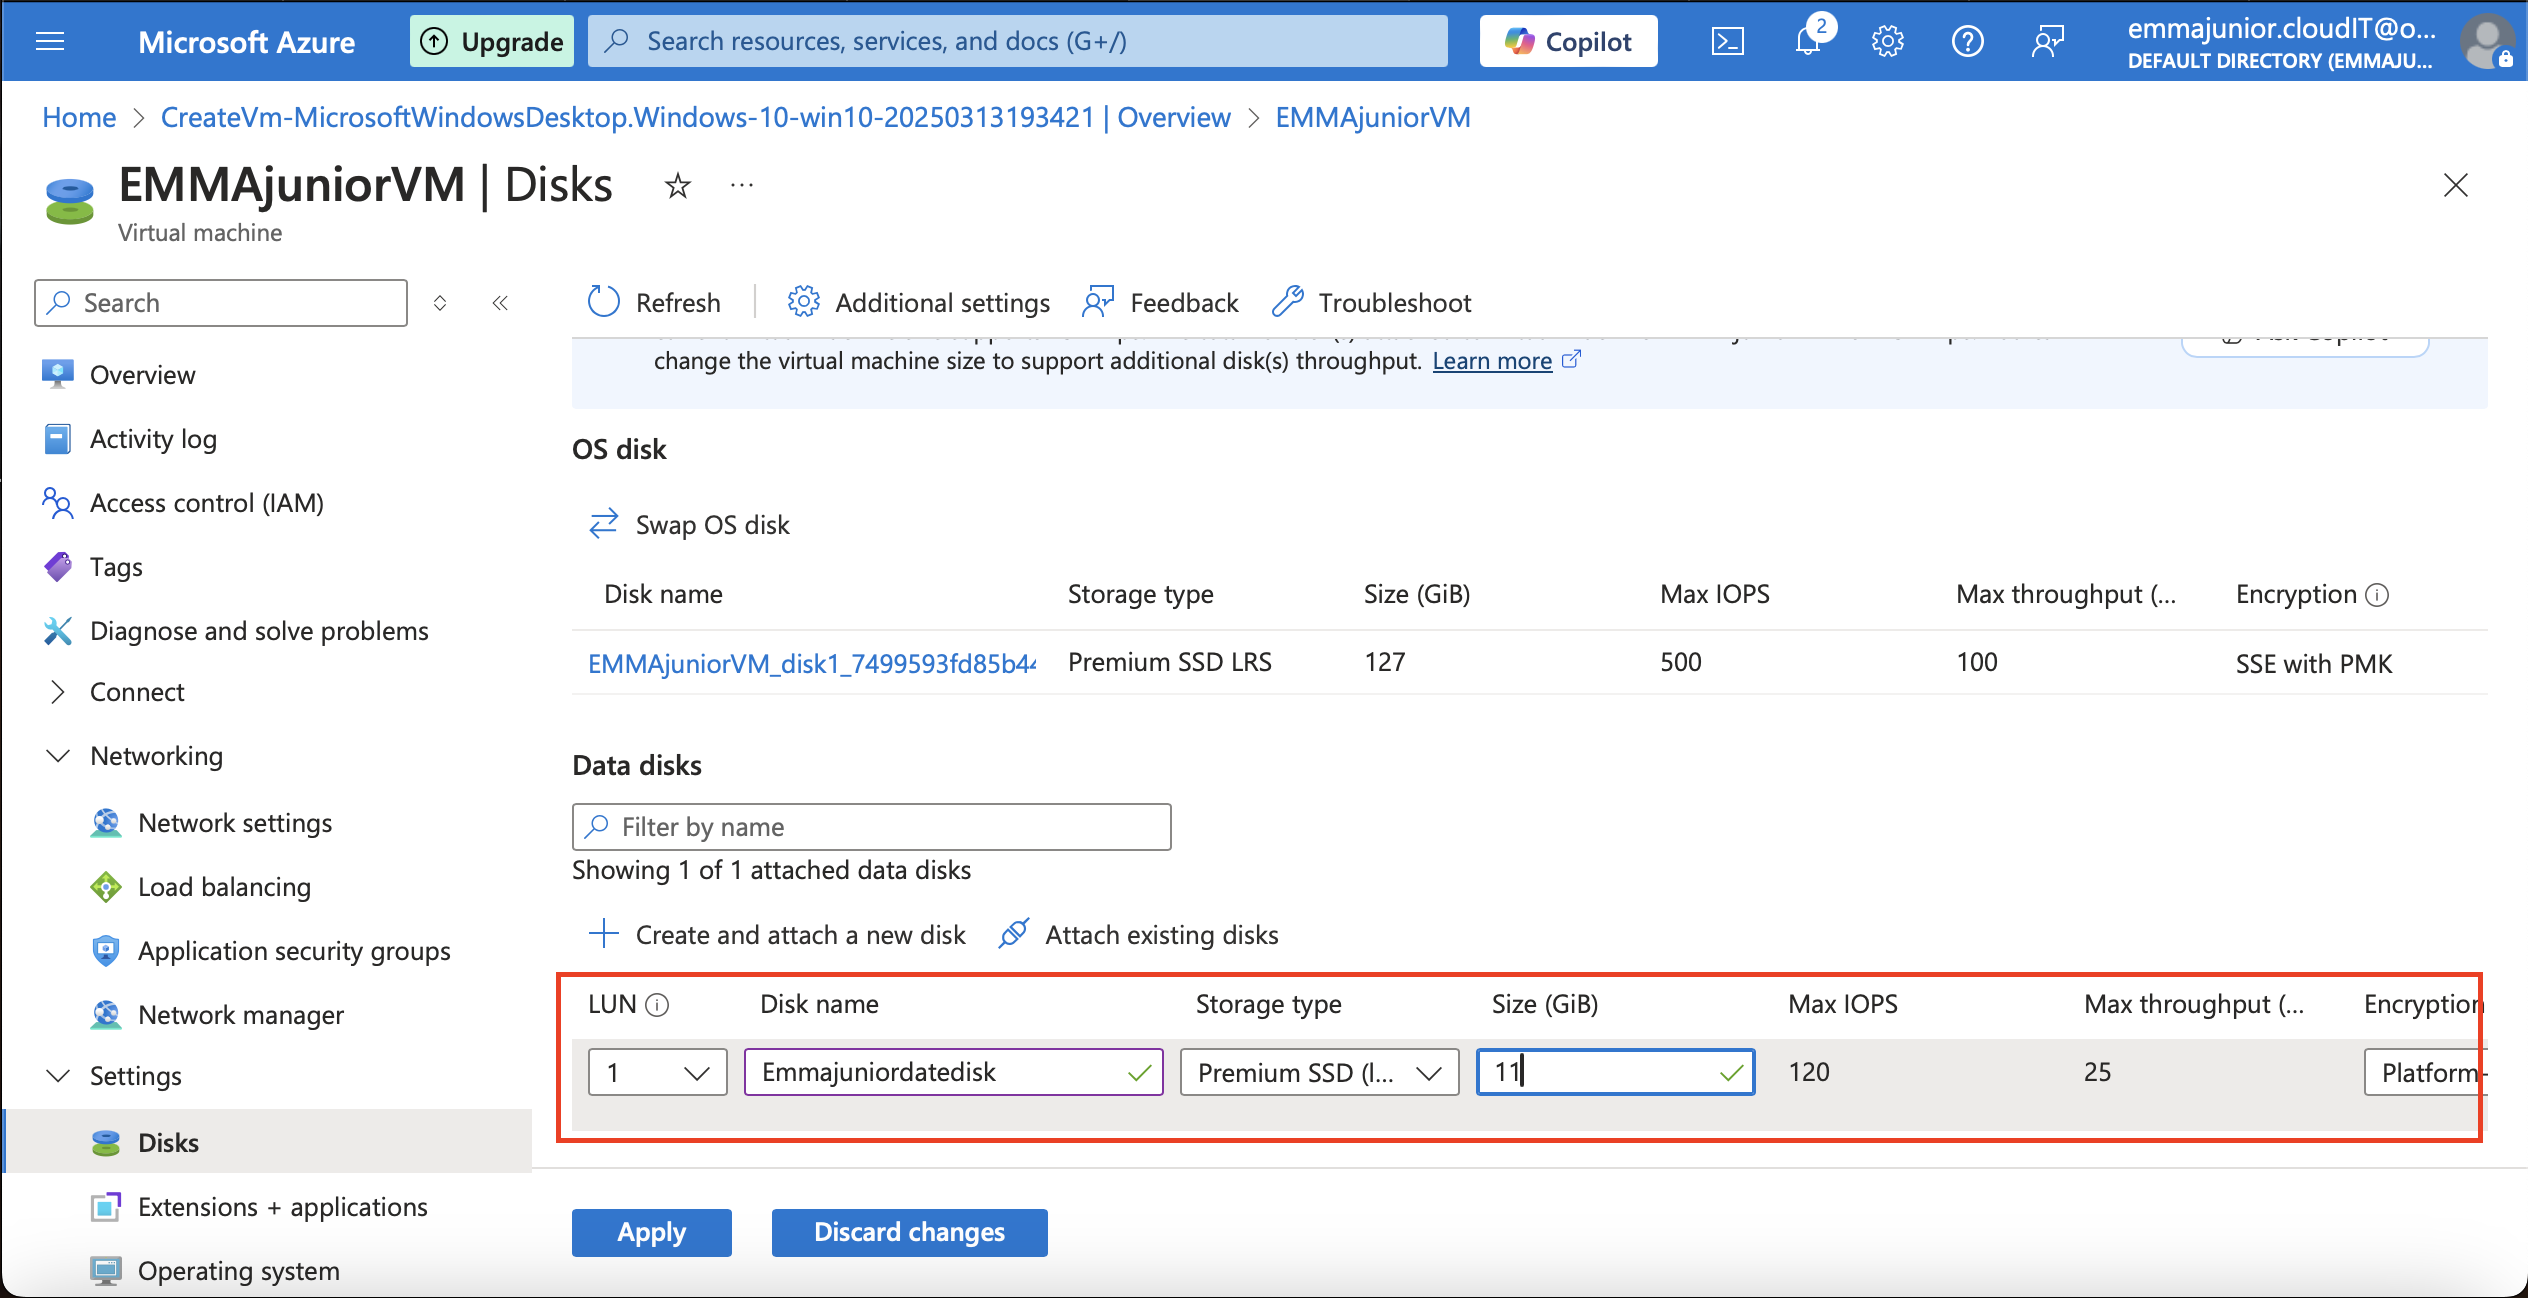View notifications bell icon
Screen dimensions: 2528x1298
pyautogui.click(x=1809, y=41)
